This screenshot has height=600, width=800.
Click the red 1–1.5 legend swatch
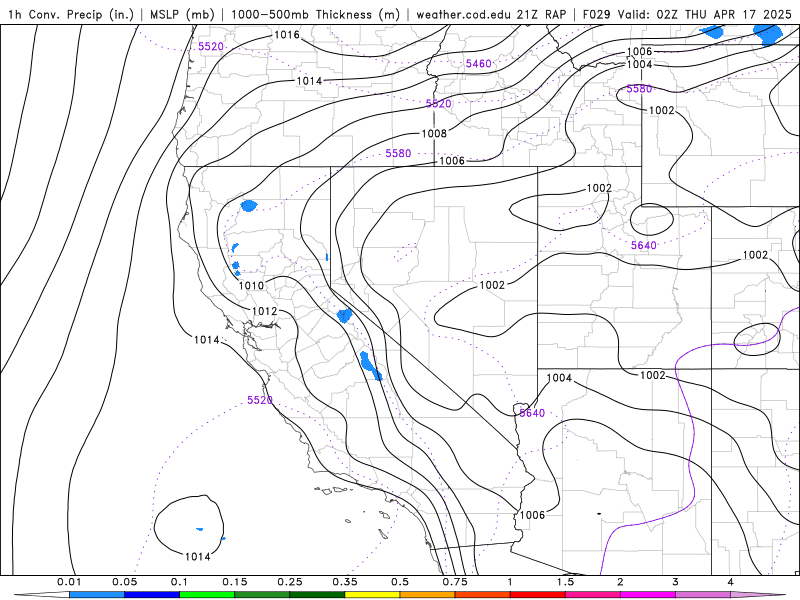(538, 595)
